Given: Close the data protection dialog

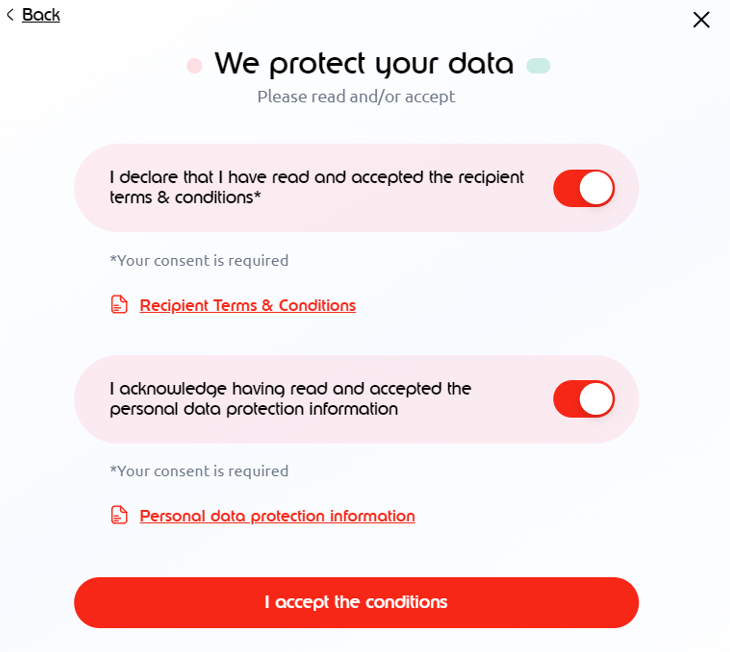Looking at the screenshot, I should [x=701, y=20].
